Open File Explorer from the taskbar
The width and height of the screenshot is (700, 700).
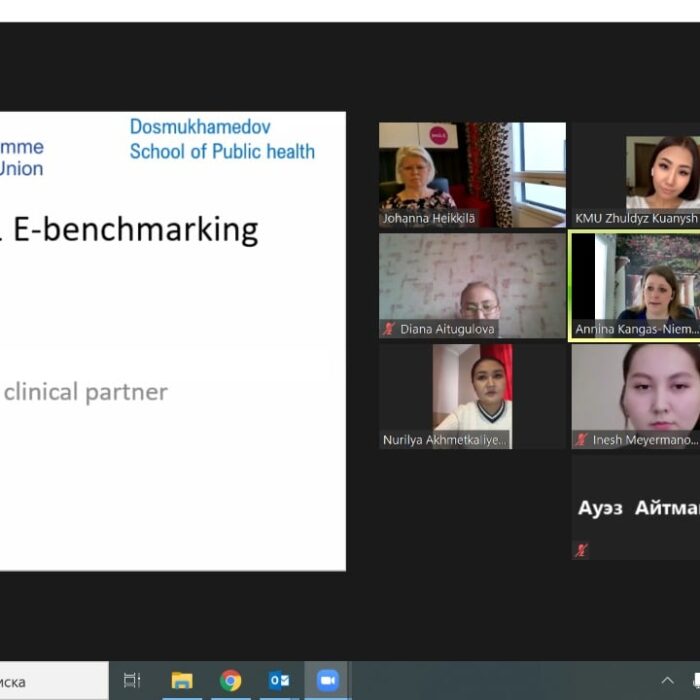(182, 681)
